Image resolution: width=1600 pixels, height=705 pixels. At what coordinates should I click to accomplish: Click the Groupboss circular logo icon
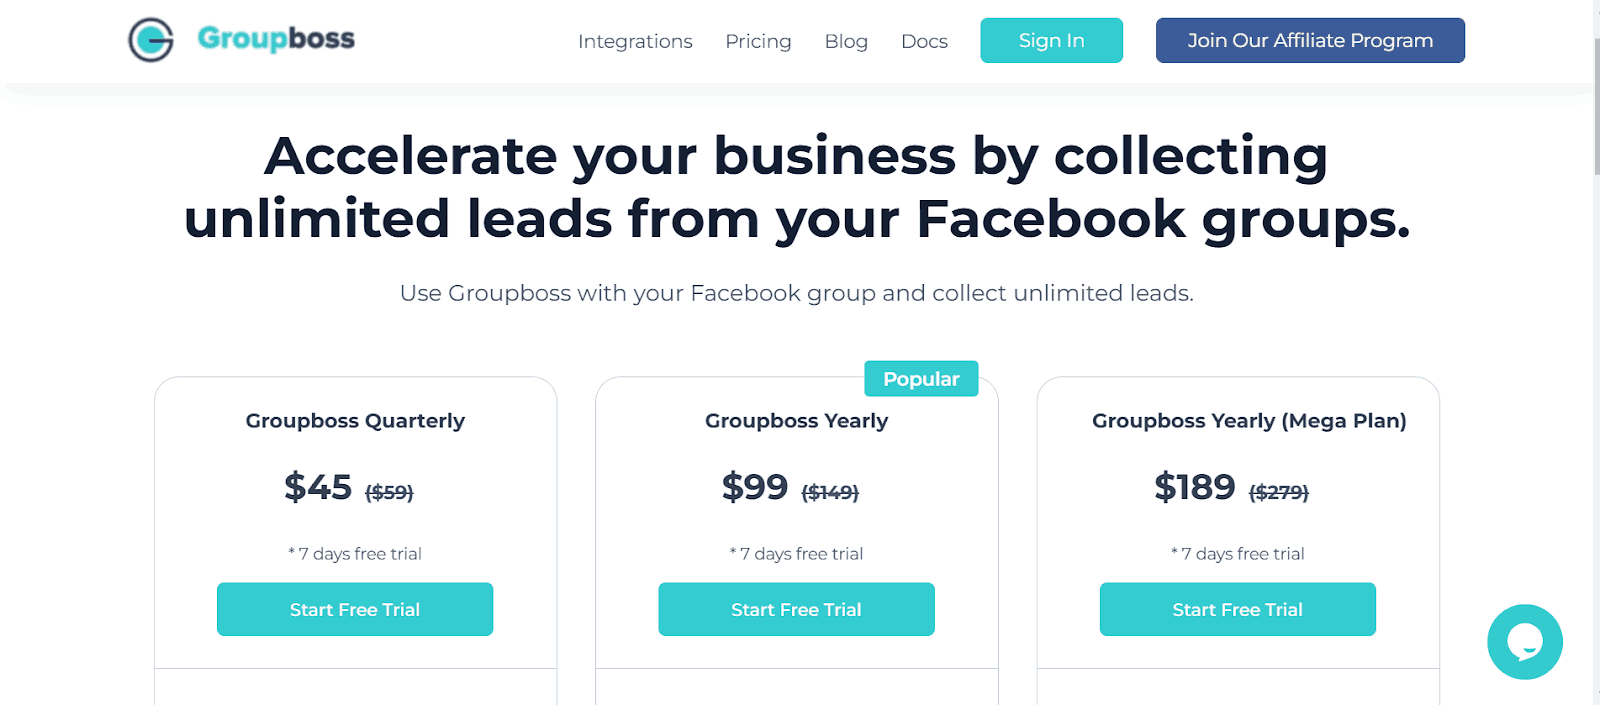coord(151,40)
